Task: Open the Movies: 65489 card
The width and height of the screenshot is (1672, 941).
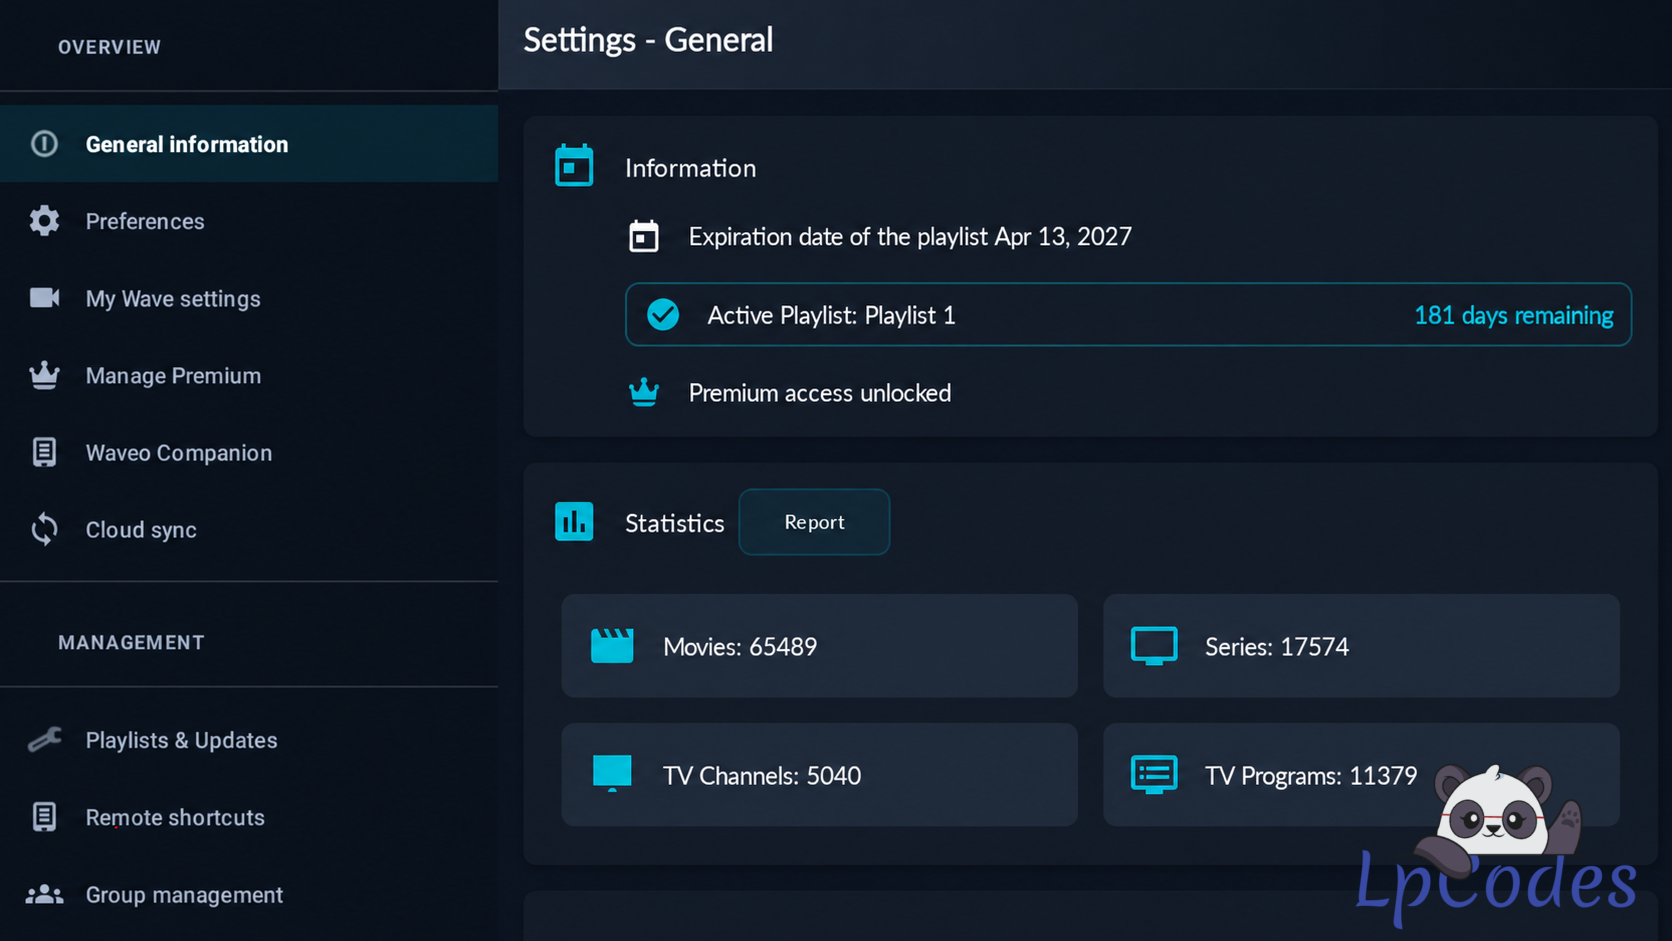Action: (819, 646)
